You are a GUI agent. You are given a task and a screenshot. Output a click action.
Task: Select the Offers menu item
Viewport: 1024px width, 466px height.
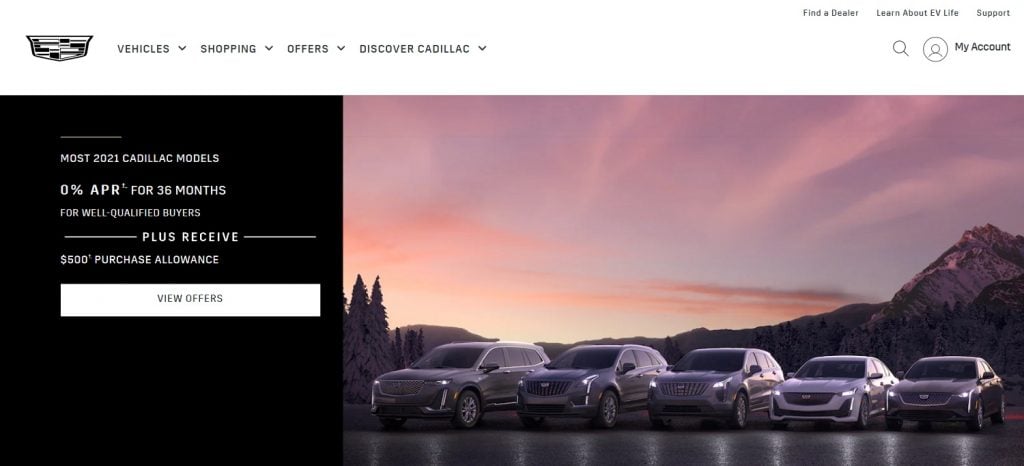click(x=308, y=49)
